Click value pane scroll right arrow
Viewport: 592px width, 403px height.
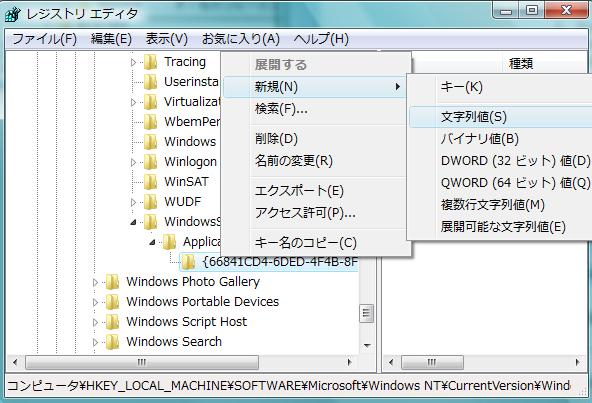(577, 363)
